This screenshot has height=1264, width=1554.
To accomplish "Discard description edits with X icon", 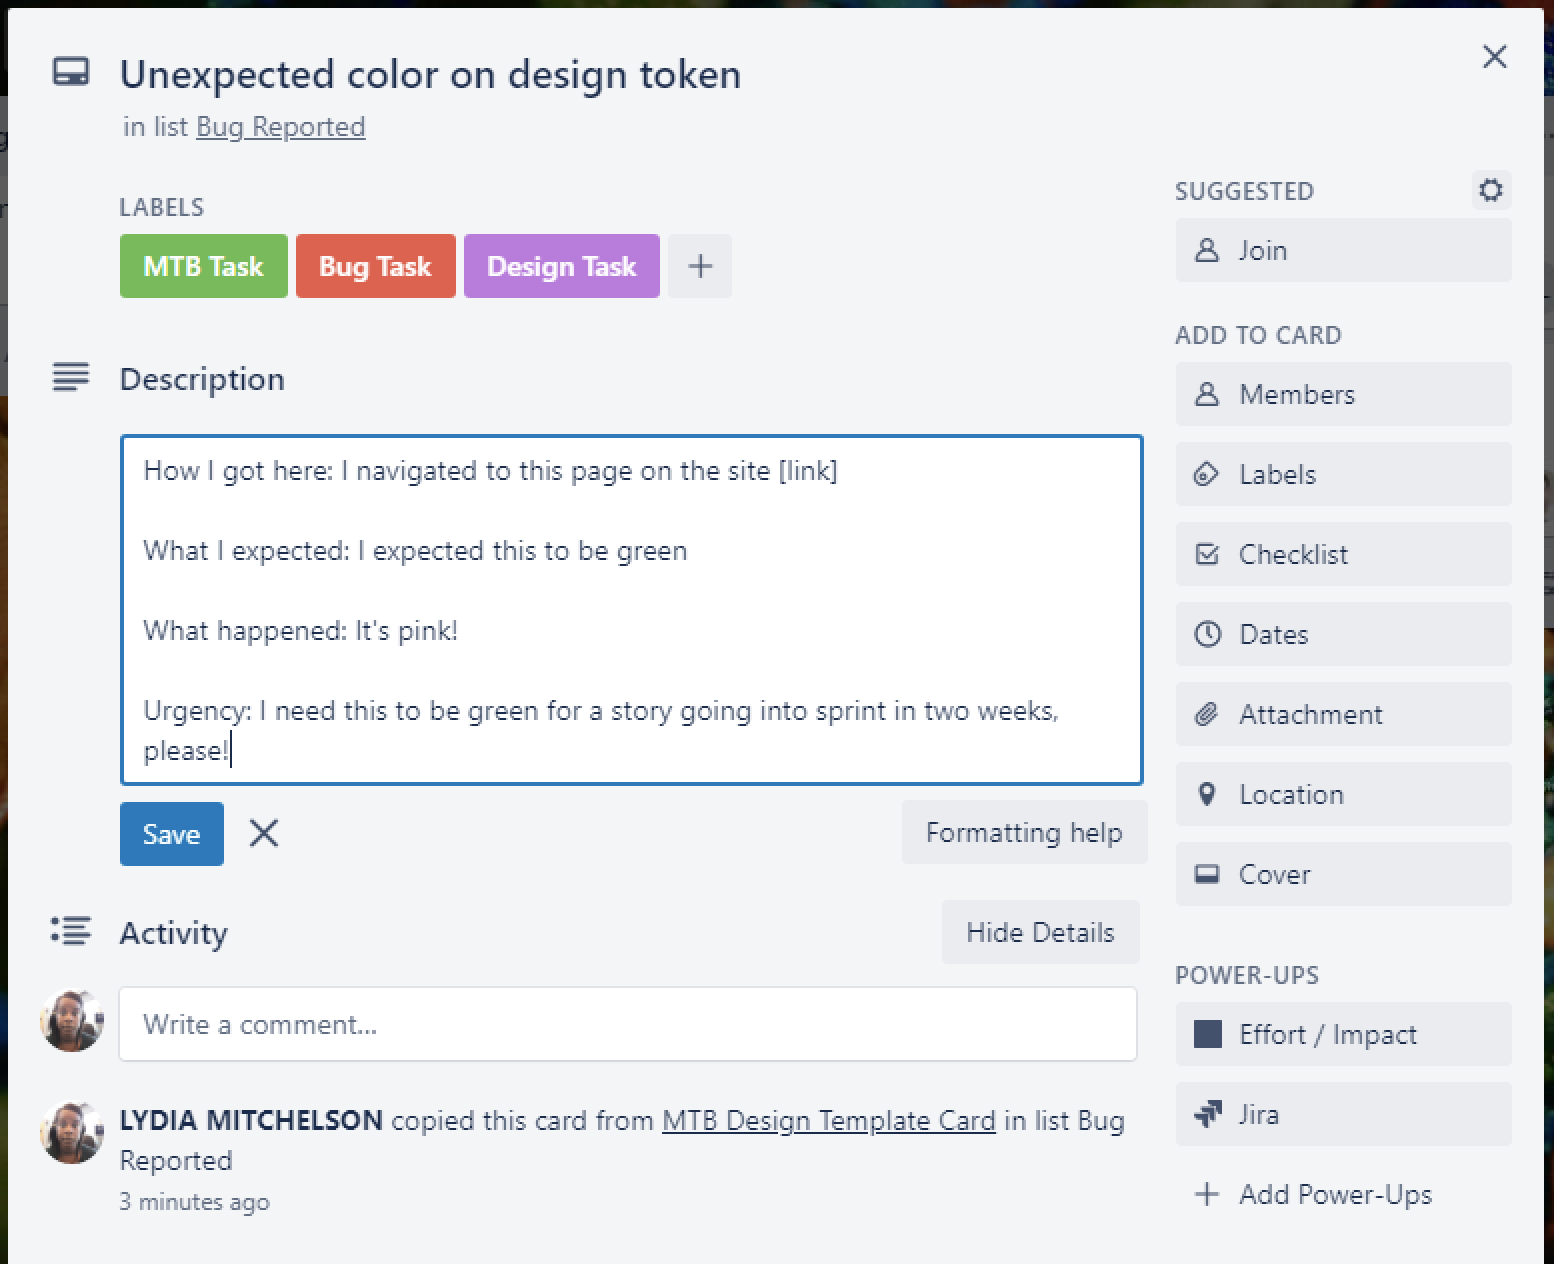I will coord(264,833).
